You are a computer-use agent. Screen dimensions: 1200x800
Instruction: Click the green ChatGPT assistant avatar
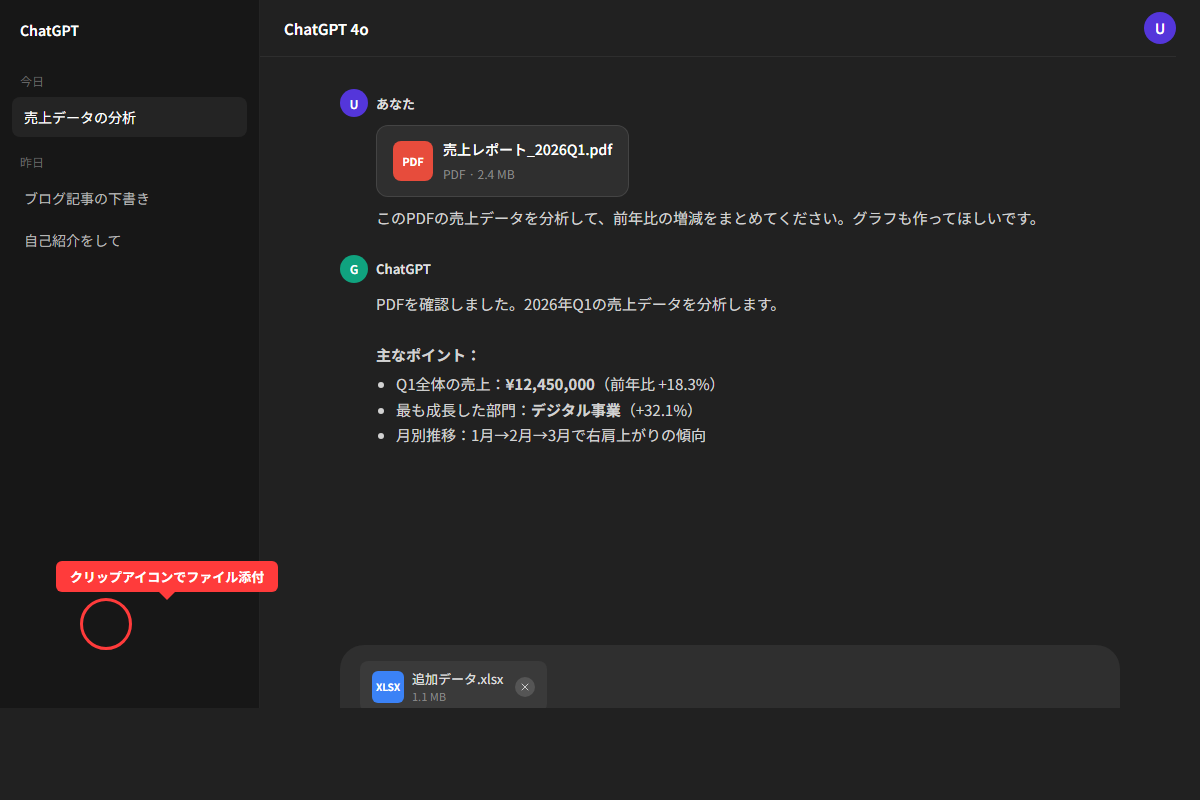[x=353, y=269]
